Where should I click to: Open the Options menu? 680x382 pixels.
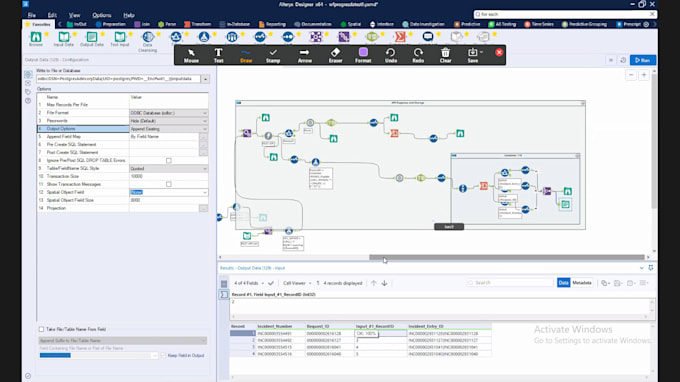pos(101,15)
